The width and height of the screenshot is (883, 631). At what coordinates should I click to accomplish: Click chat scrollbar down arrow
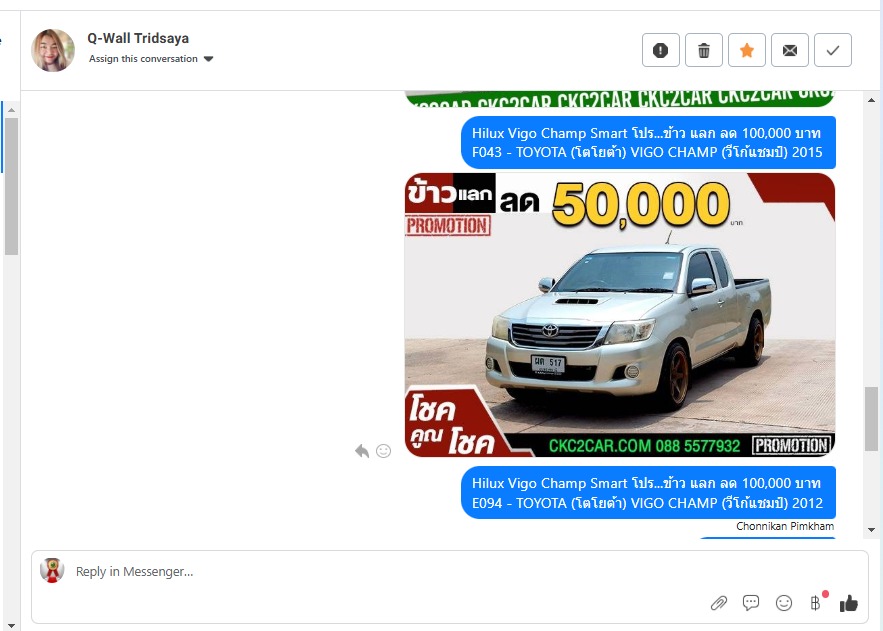coord(872,530)
